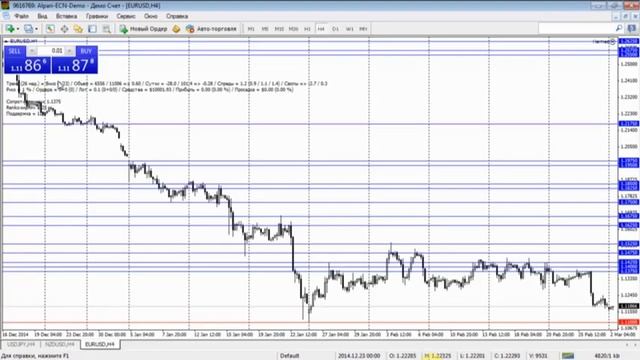Click the Default profile in status bar
Viewport: 640px width, 360px height.
tap(289, 356)
